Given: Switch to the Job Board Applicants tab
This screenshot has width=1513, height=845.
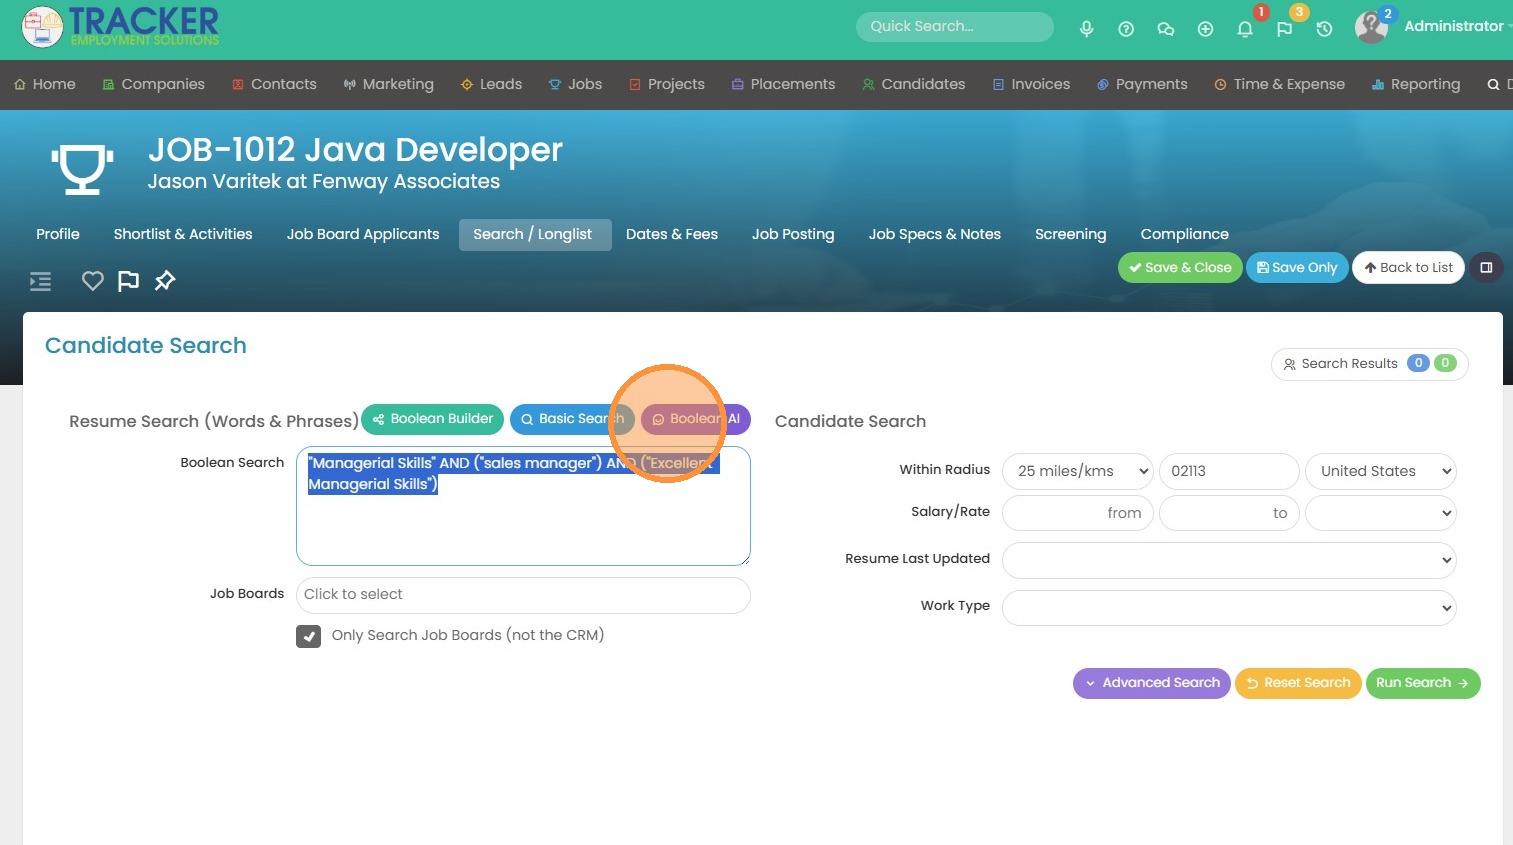Looking at the screenshot, I should pos(363,234).
